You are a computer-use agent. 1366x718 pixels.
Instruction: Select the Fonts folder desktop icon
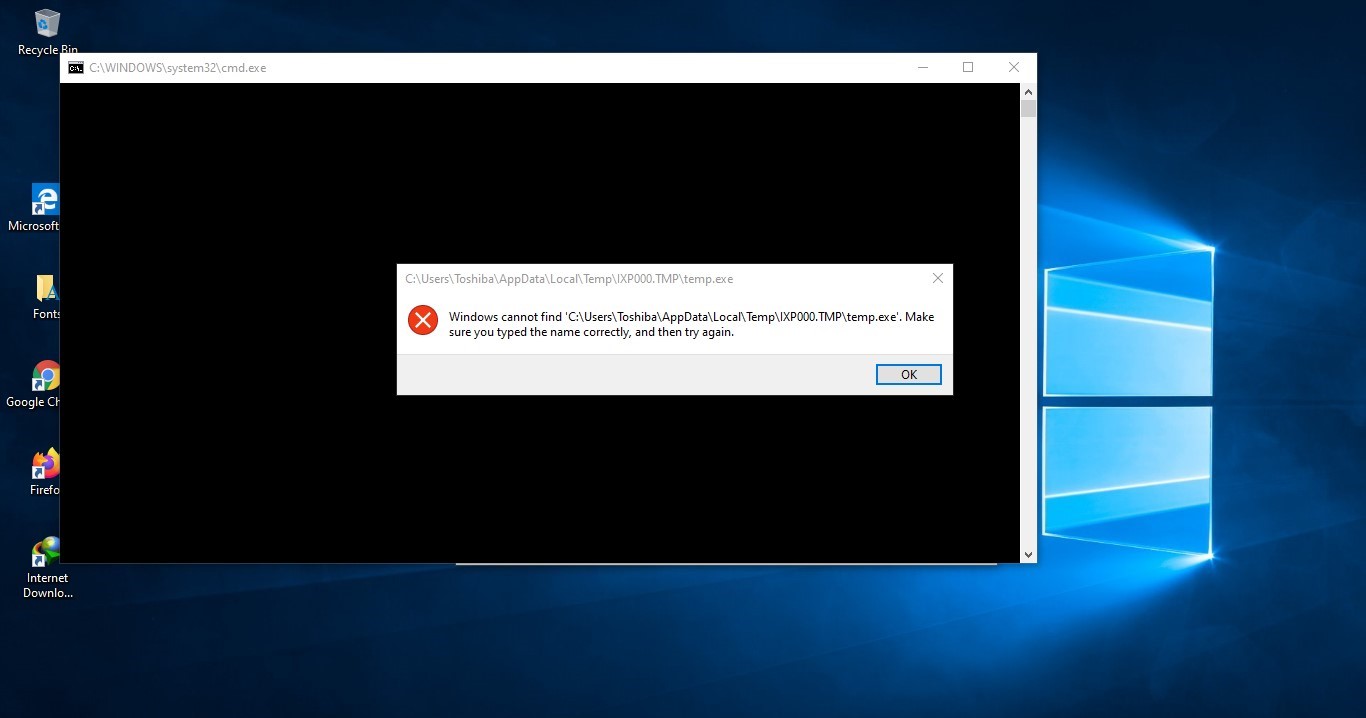click(x=46, y=296)
